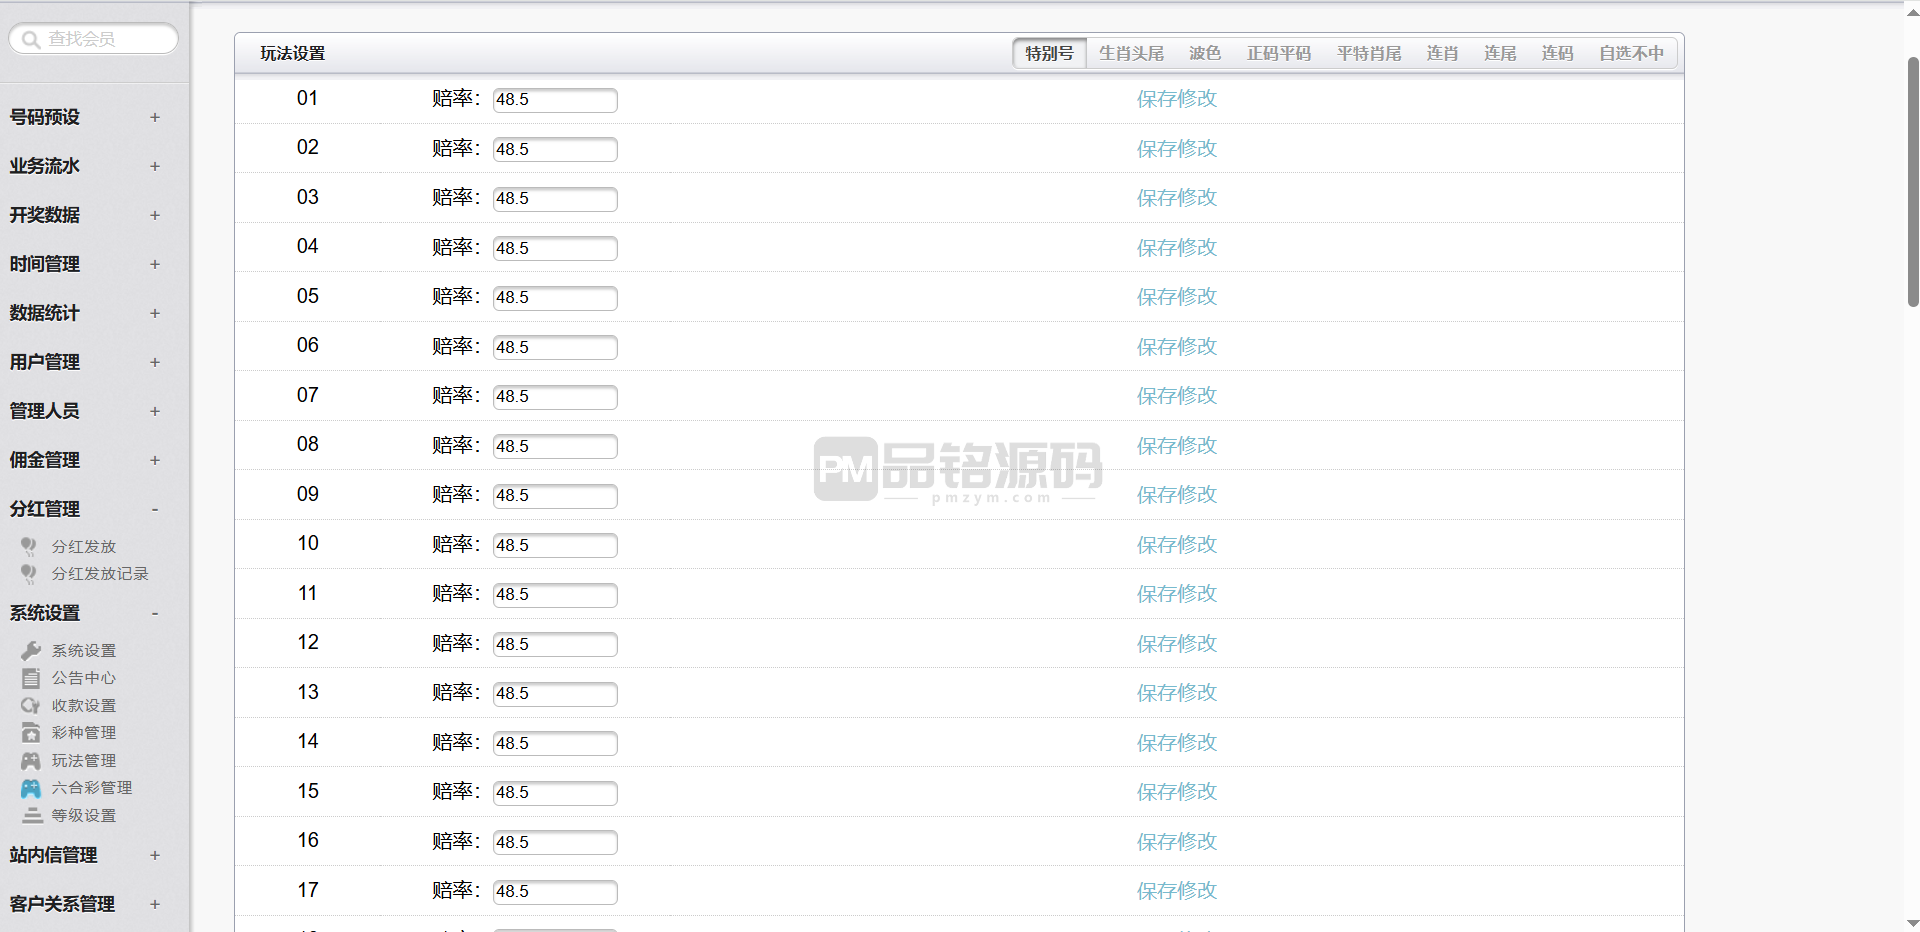The image size is (1920, 932).
Task: Open the 自选不中 tab
Action: [1631, 53]
